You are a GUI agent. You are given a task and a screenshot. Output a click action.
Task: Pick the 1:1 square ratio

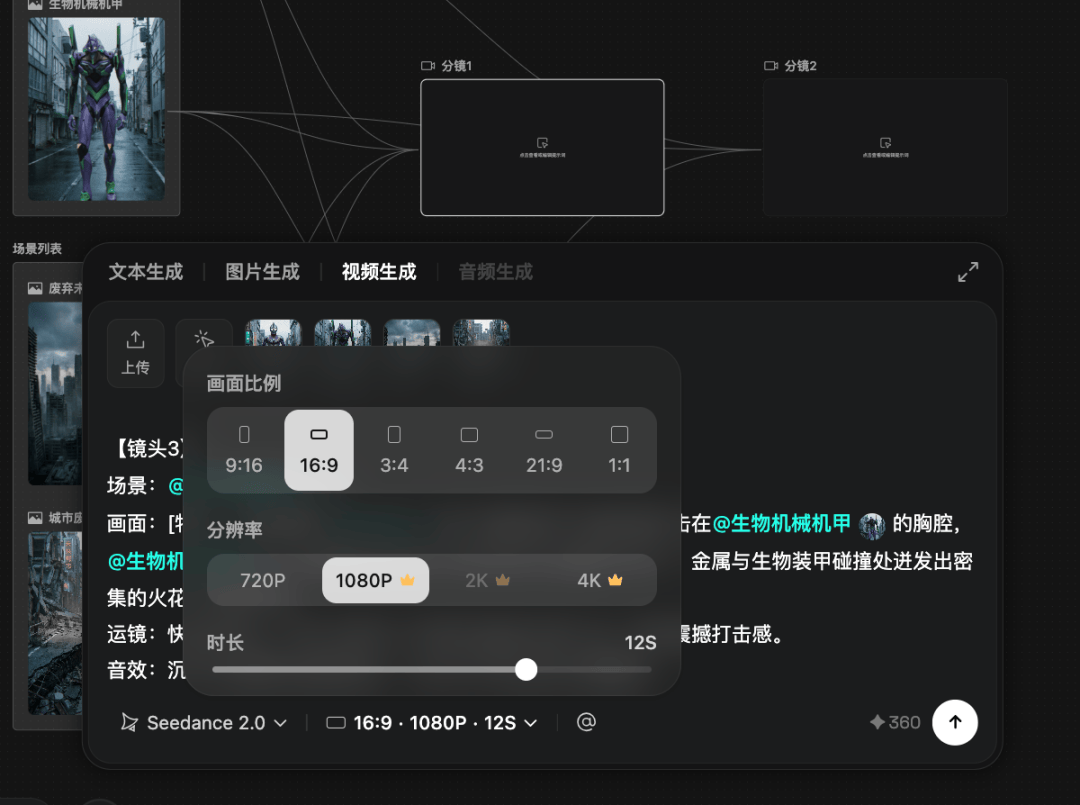coord(619,450)
